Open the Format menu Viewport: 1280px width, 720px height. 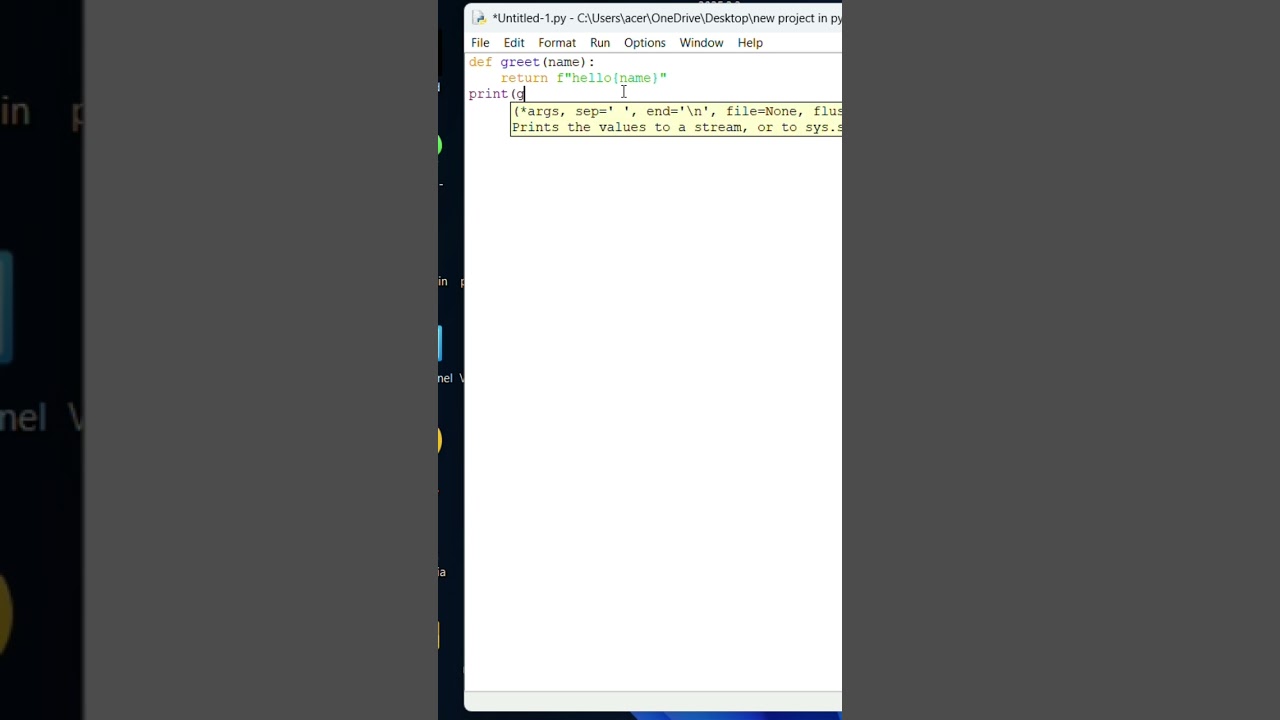(x=557, y=43)
